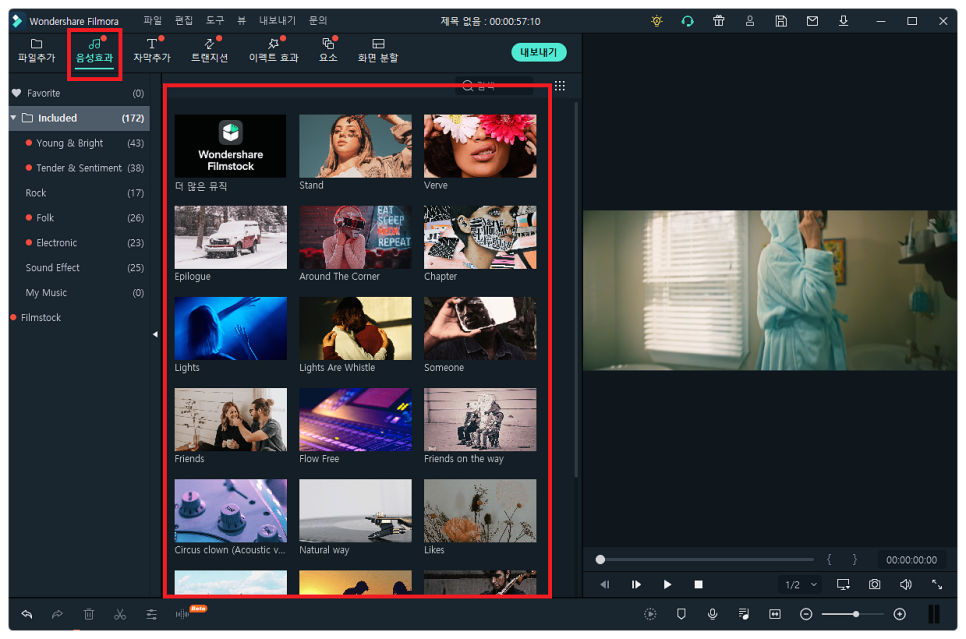
Task: Open the 내보내기 menu in menu bar
Action: coord(277,21)
